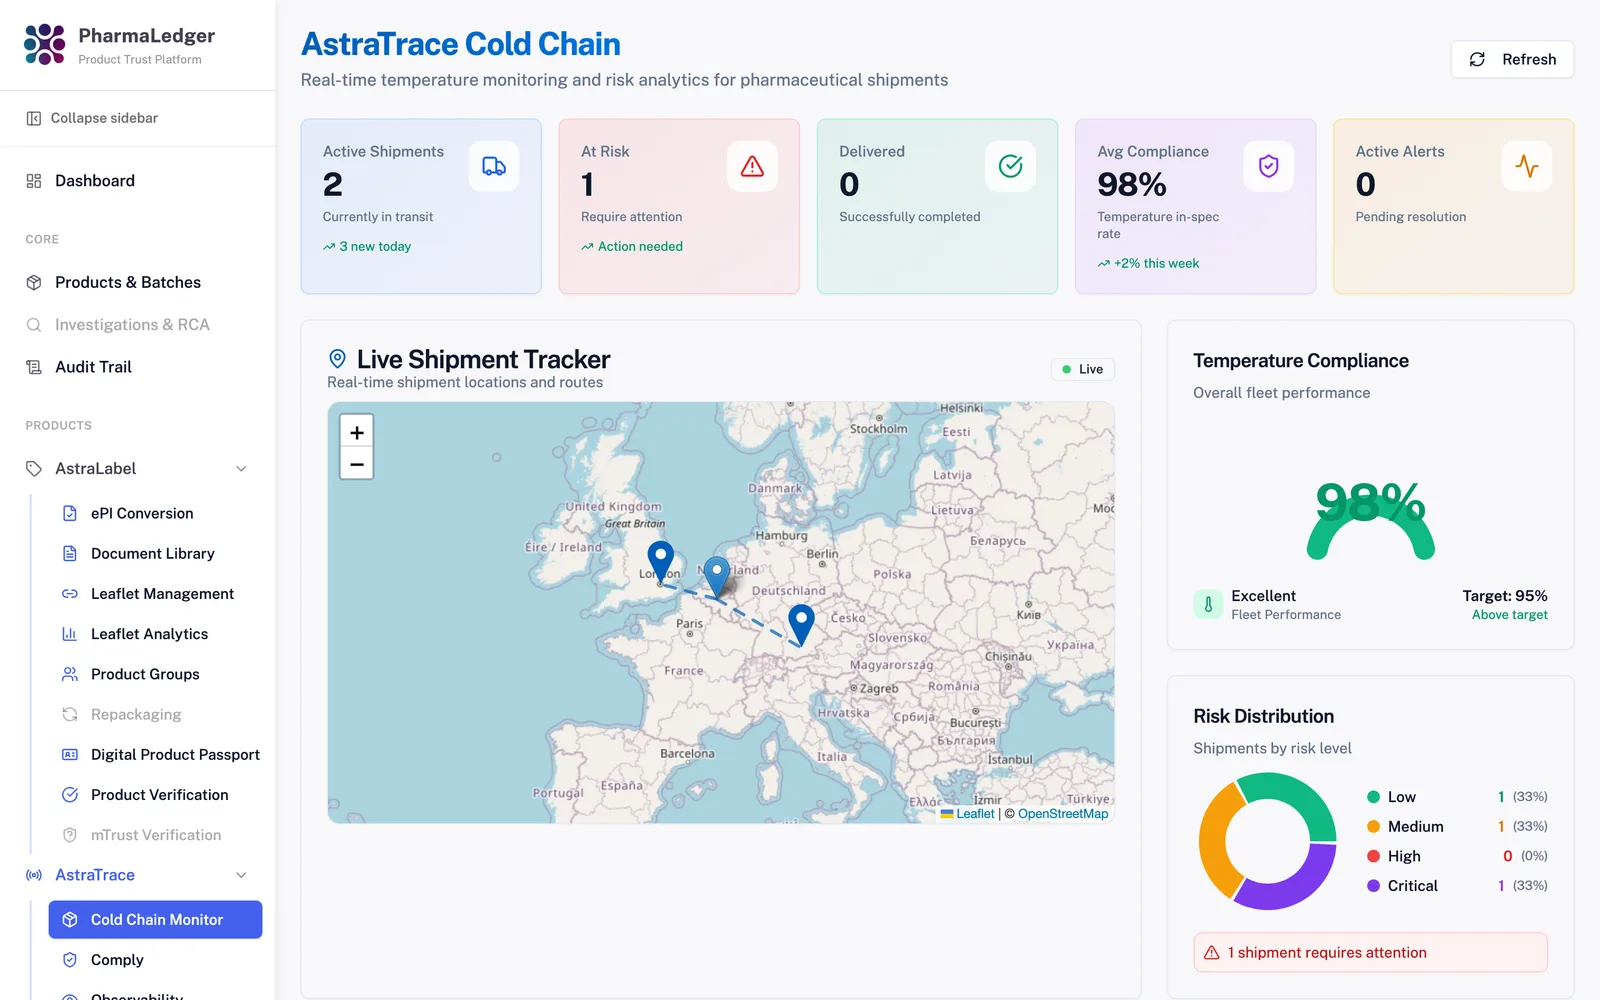Screen dimensions: 1600x1000
Task: Zoom in on the map
Action: pyautogui.click(x=357, y=432)
